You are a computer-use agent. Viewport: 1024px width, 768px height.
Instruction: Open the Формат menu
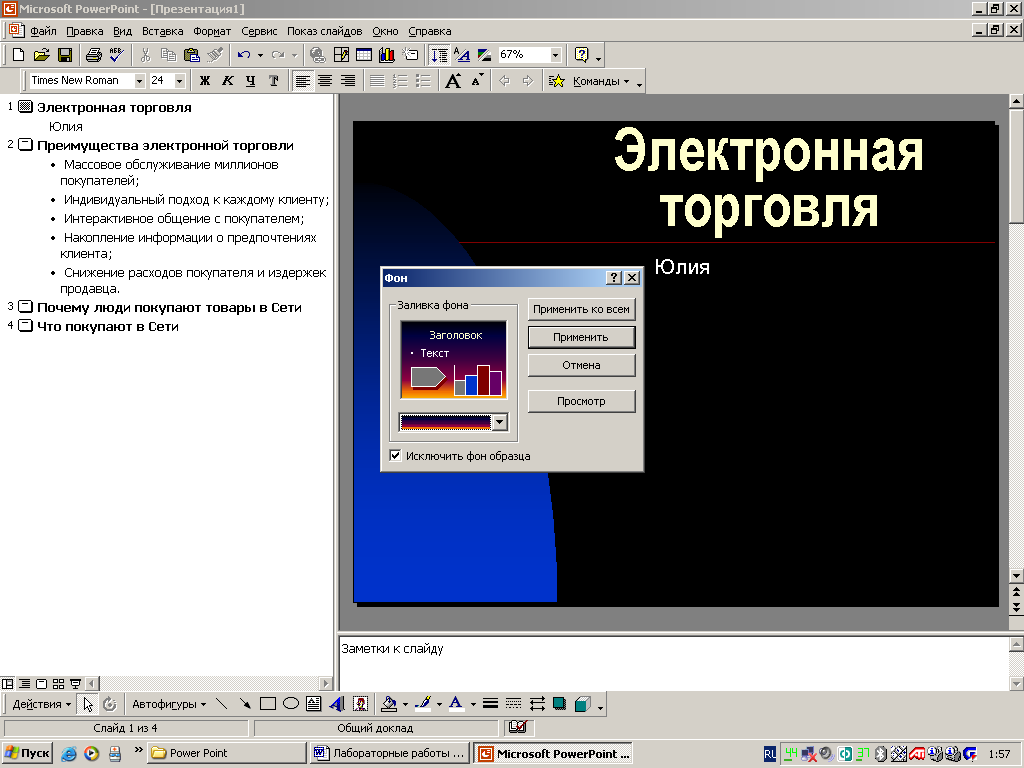pos(212,31)
